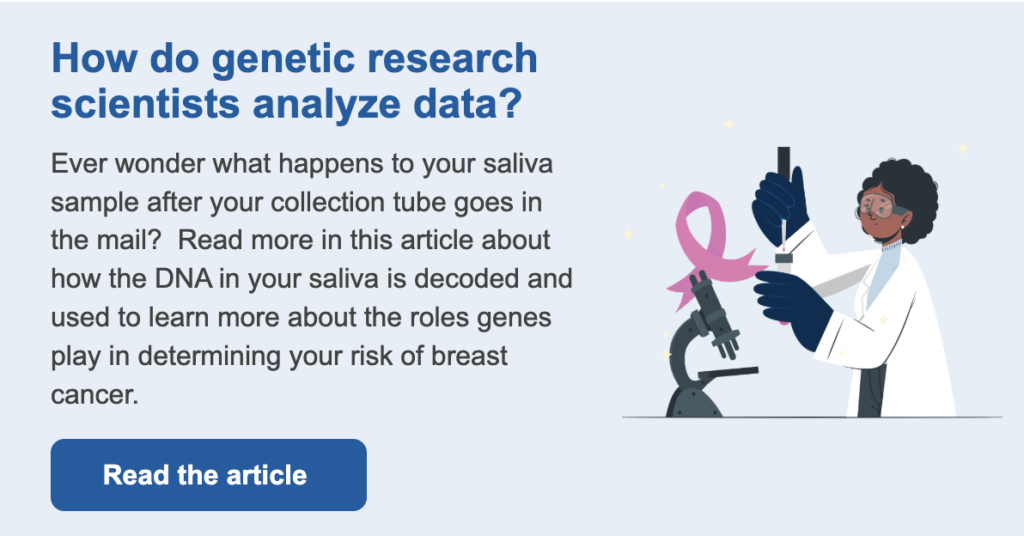1024x536 pixels.
Task: Click the sparkle star above scientist's hair
Action: 962,148
